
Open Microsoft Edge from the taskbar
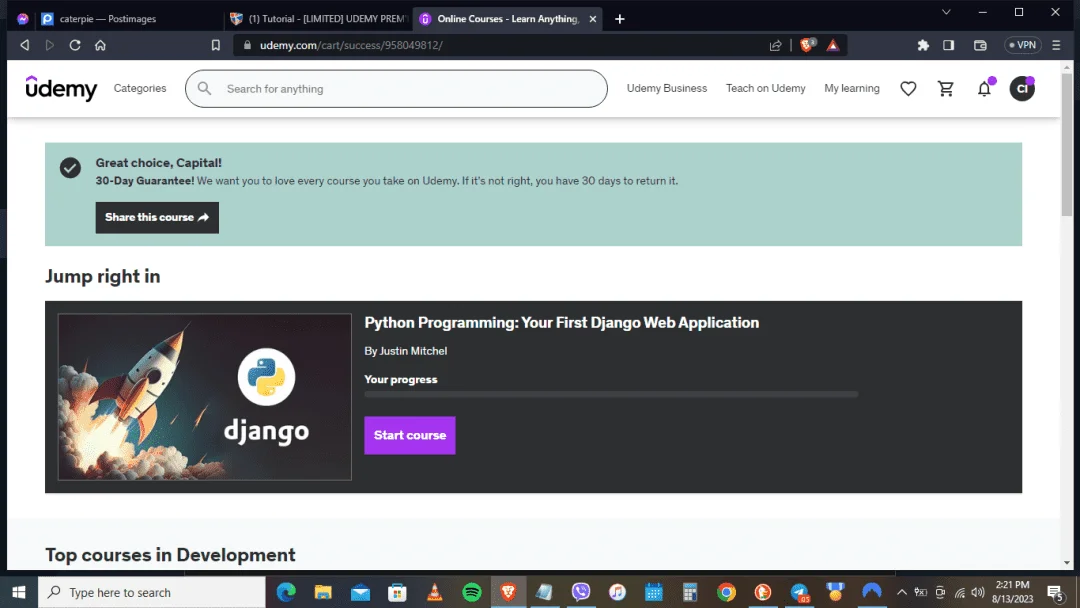(x=286, y=592)
